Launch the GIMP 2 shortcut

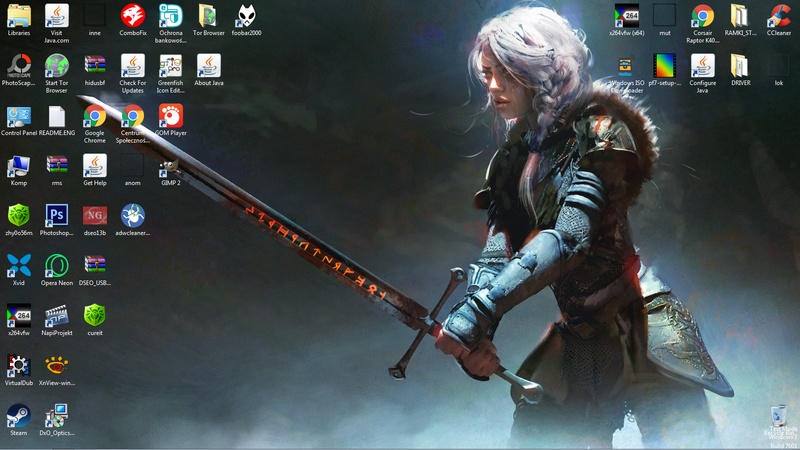tap(170, 166)
